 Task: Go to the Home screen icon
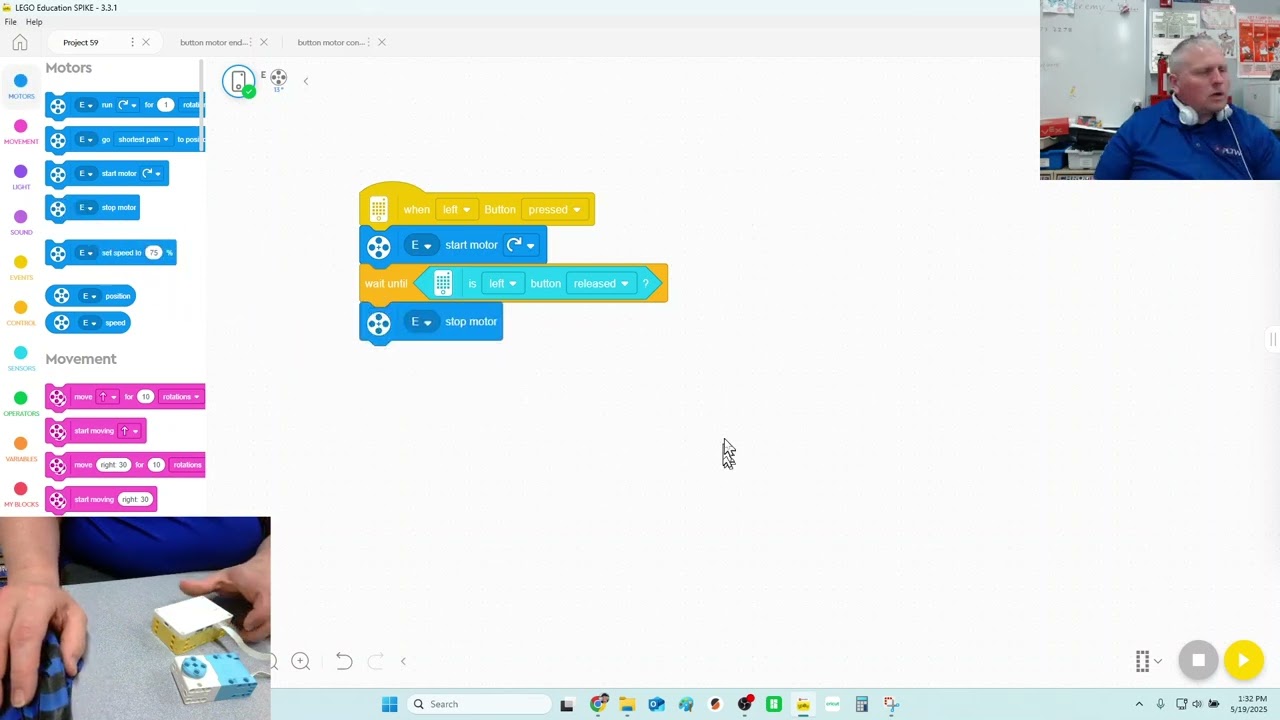pyautogui.click(x=20, y=42)
